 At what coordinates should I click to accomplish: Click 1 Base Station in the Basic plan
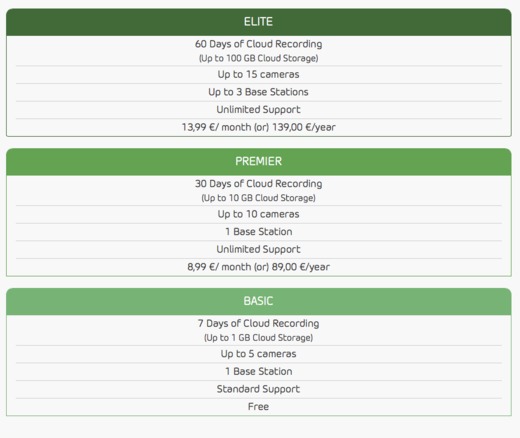coord(259,371)
